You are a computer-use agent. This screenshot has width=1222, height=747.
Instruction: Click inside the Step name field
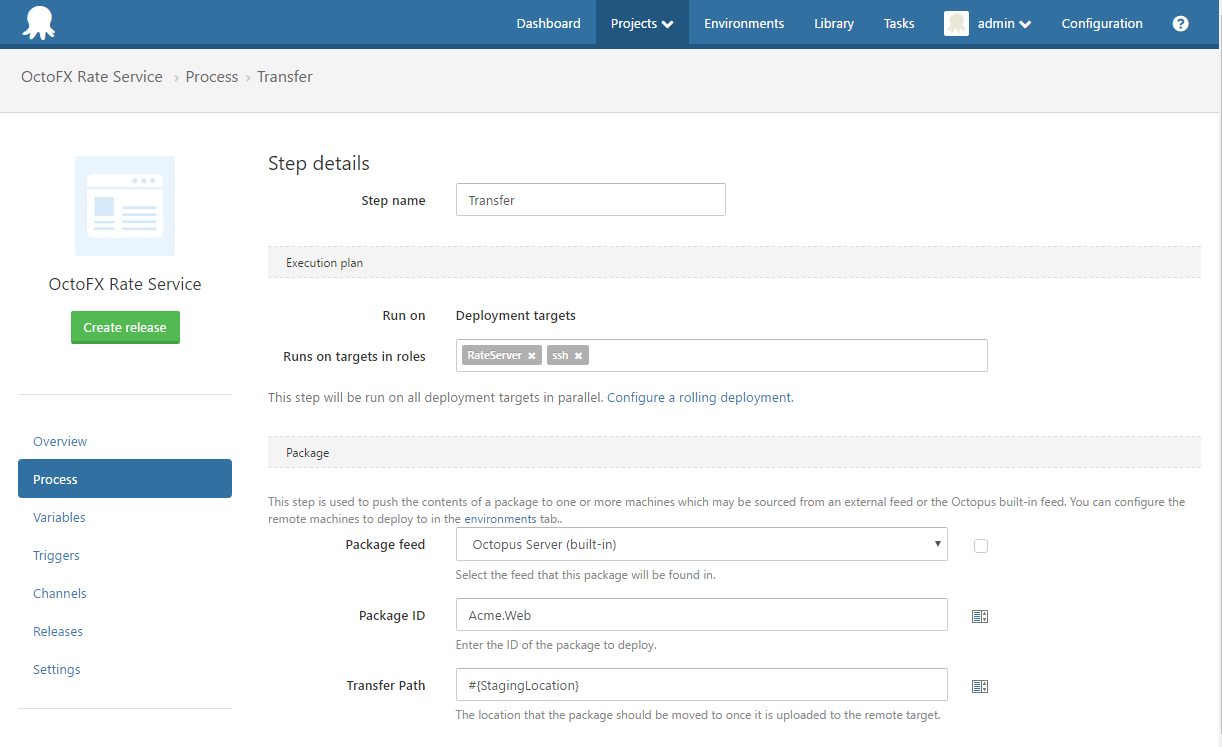(590, 199)
